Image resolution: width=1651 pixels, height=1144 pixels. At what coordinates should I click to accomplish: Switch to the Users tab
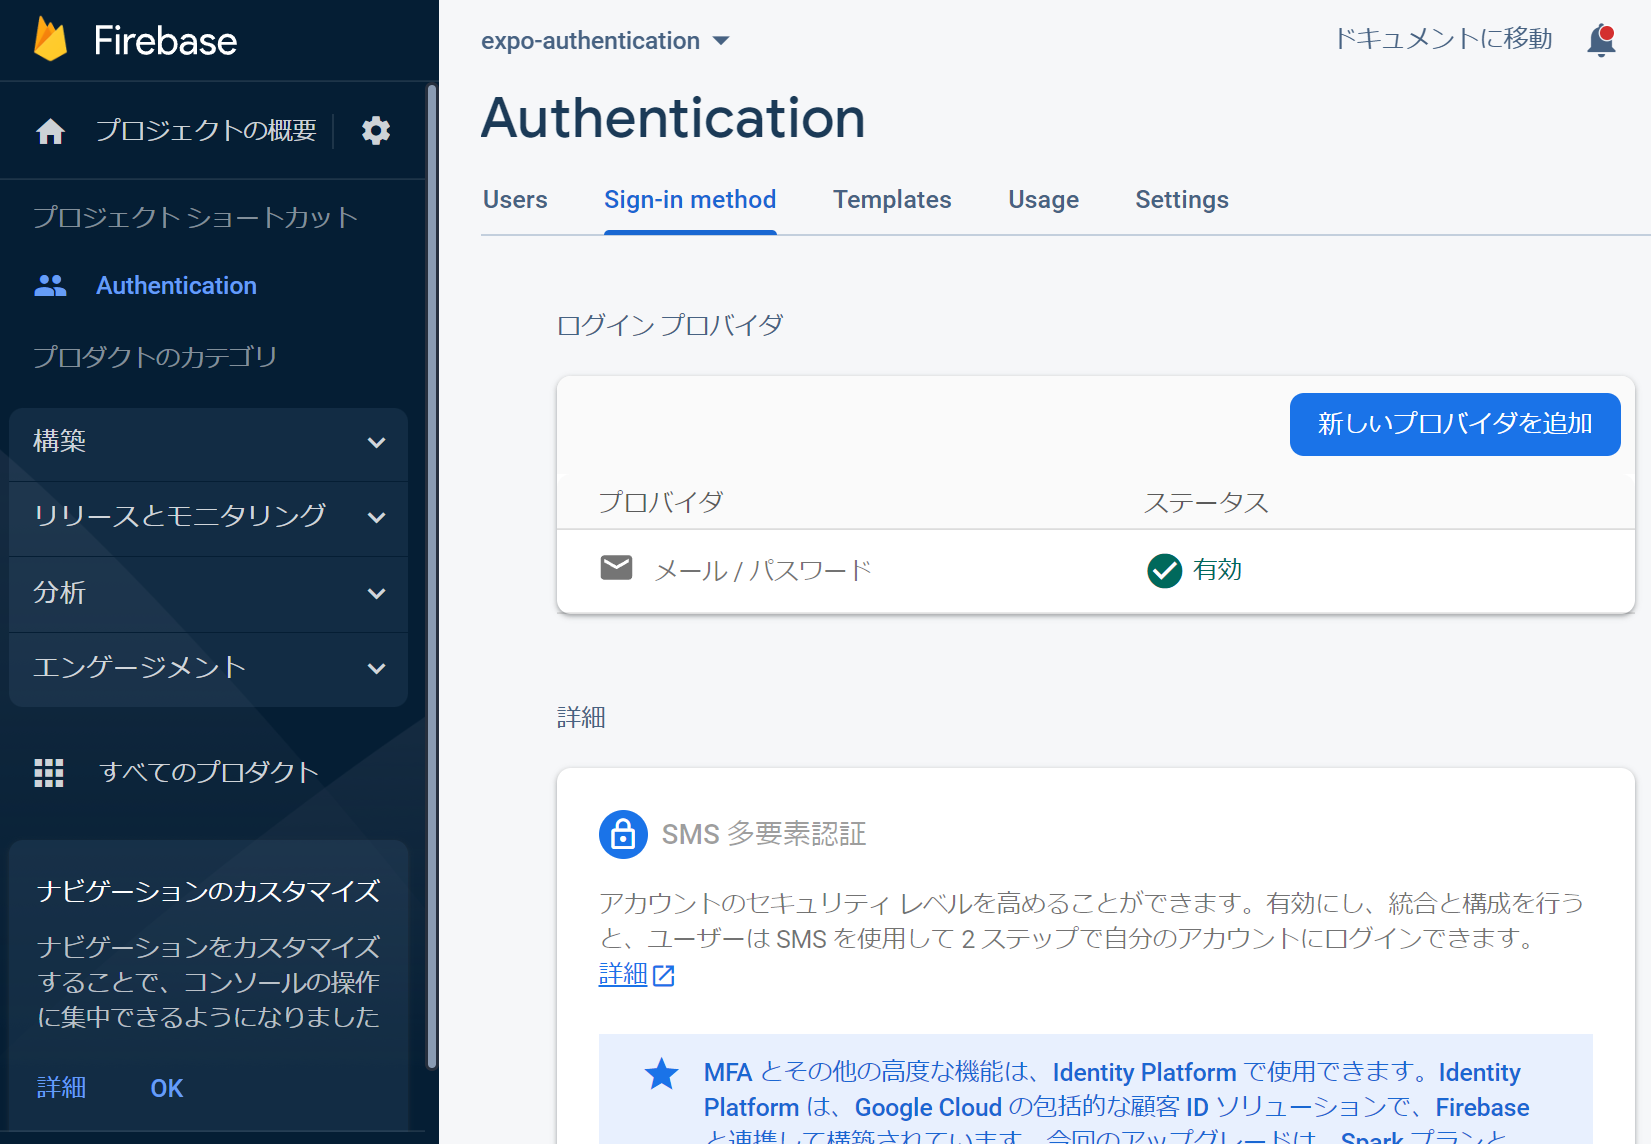click(514, 200)
